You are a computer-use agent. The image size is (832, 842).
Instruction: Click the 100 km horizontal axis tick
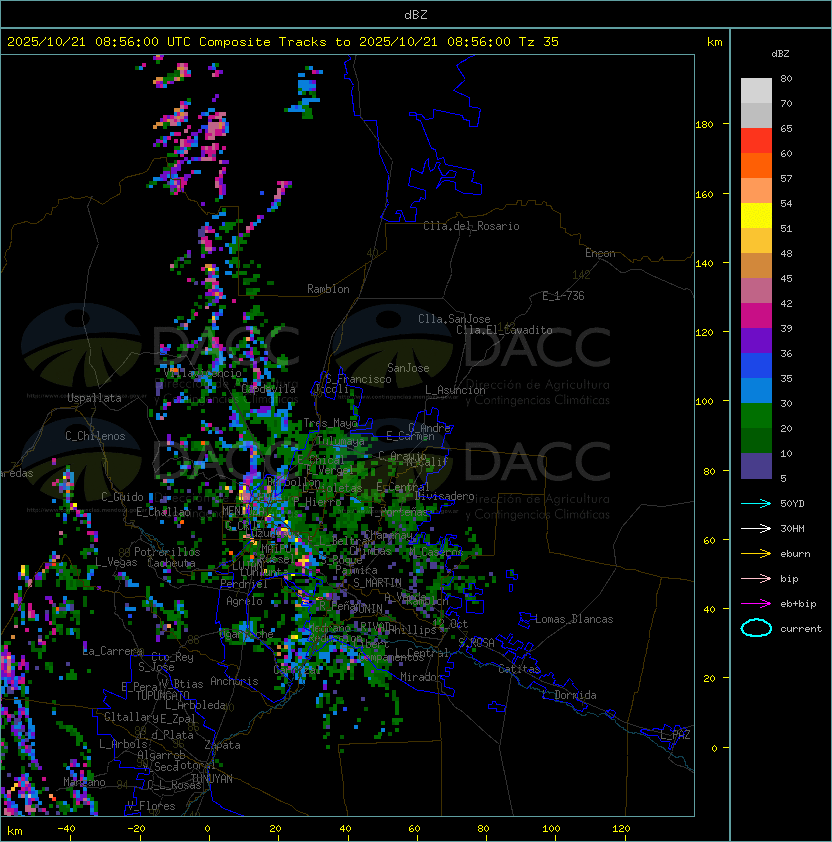tap(551, 829)
